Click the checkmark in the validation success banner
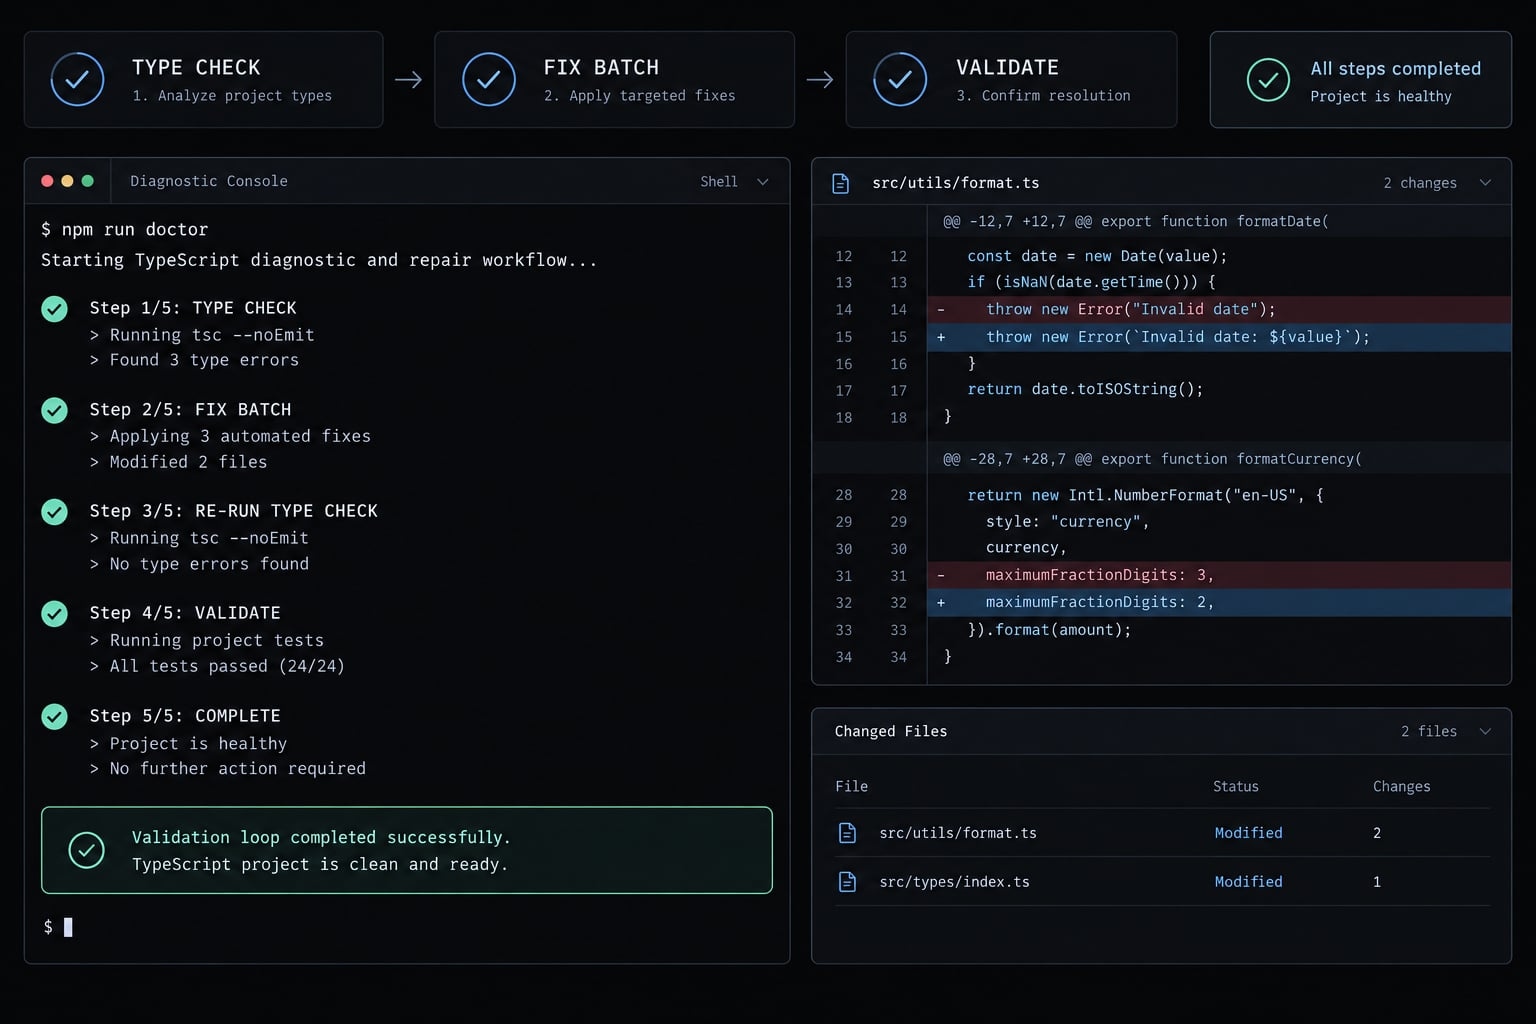1536x1024 pixels. click(87, 850)
